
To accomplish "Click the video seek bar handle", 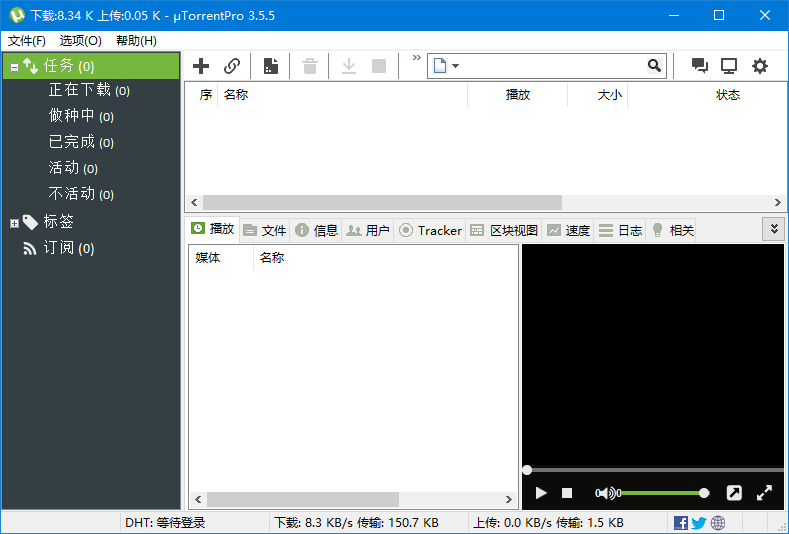I will click(527, 470).
